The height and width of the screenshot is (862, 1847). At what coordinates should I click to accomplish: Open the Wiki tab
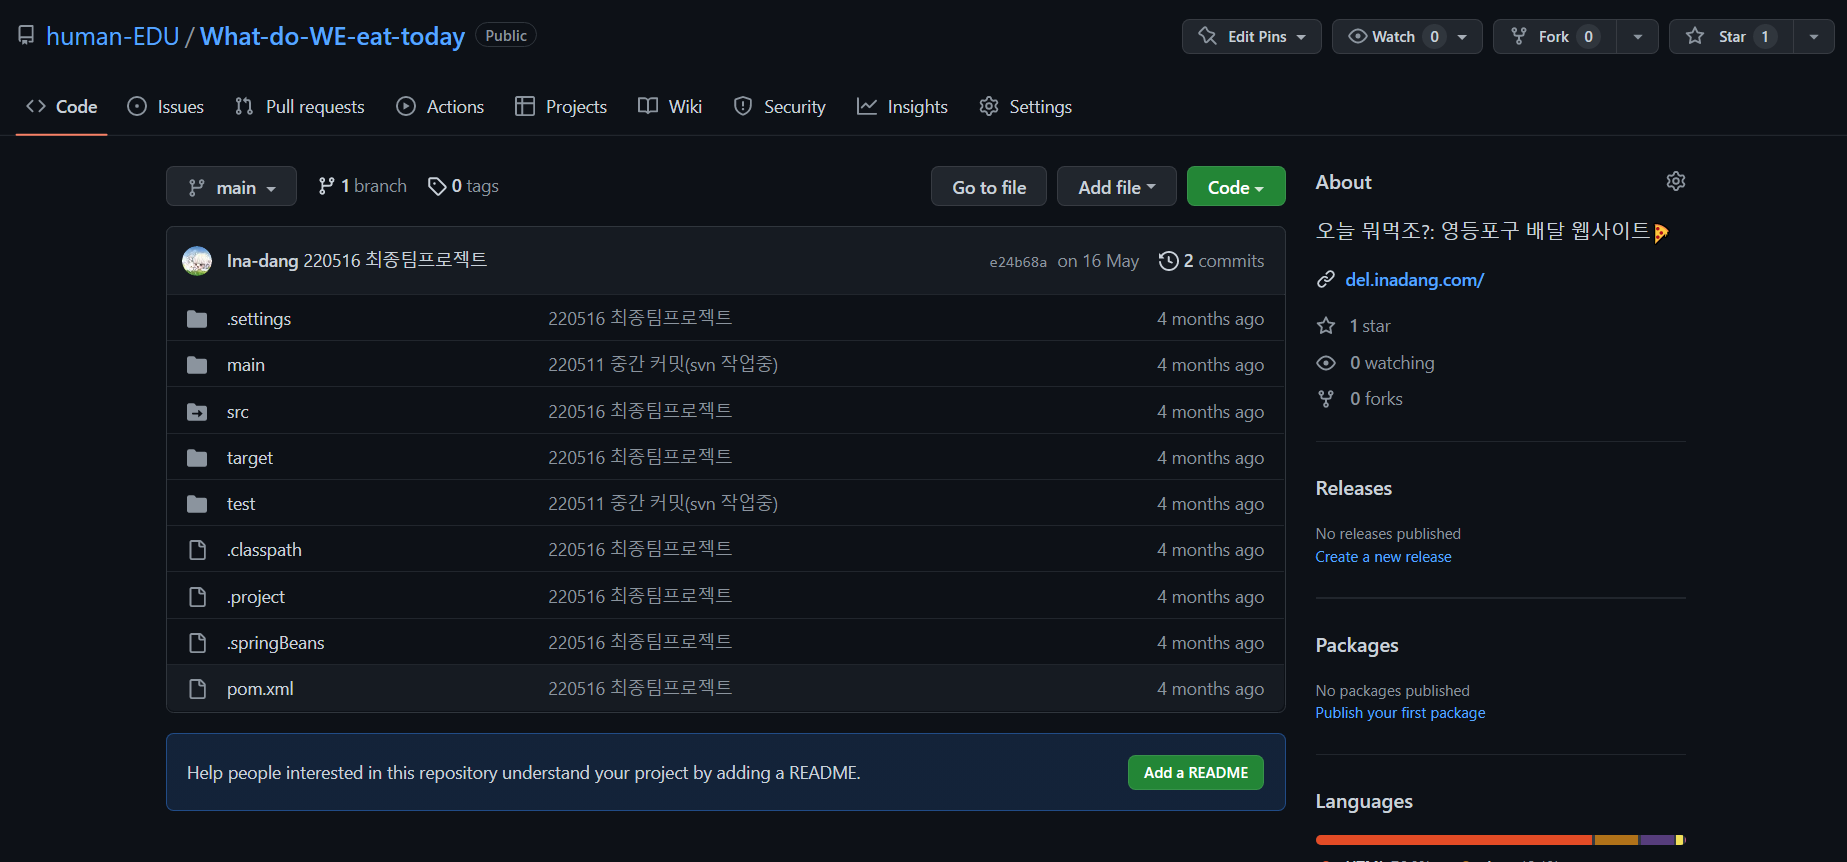click(670, 107)
